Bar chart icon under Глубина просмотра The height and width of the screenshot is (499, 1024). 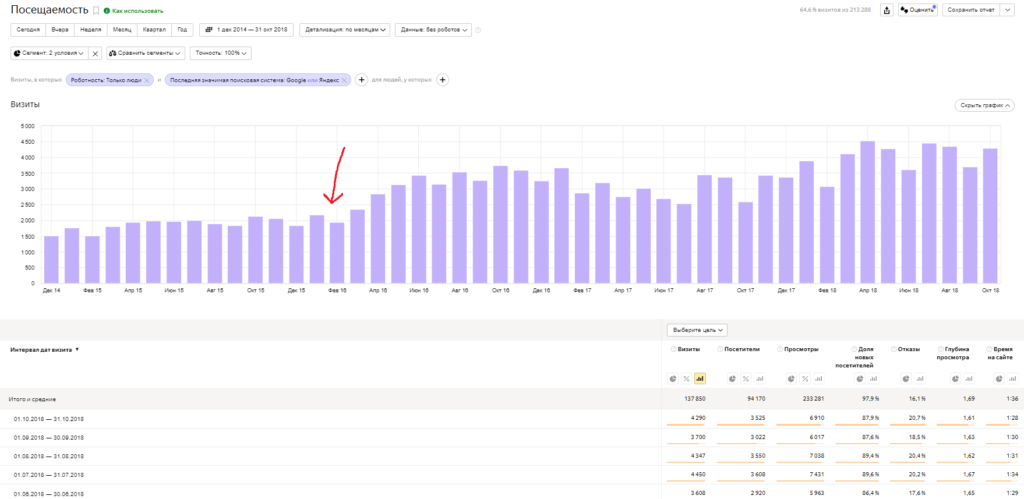coord(968,379)
